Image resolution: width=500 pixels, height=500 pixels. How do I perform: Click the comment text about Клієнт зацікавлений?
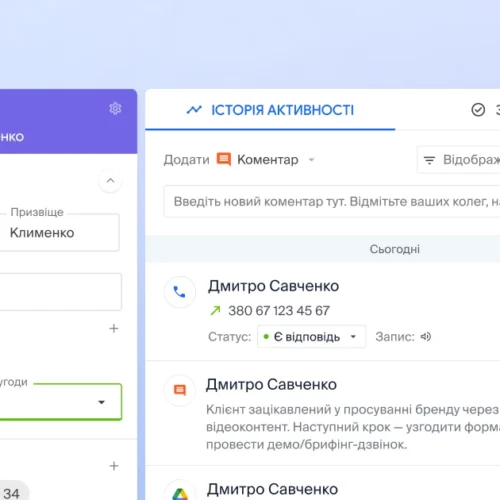(353, 427)
